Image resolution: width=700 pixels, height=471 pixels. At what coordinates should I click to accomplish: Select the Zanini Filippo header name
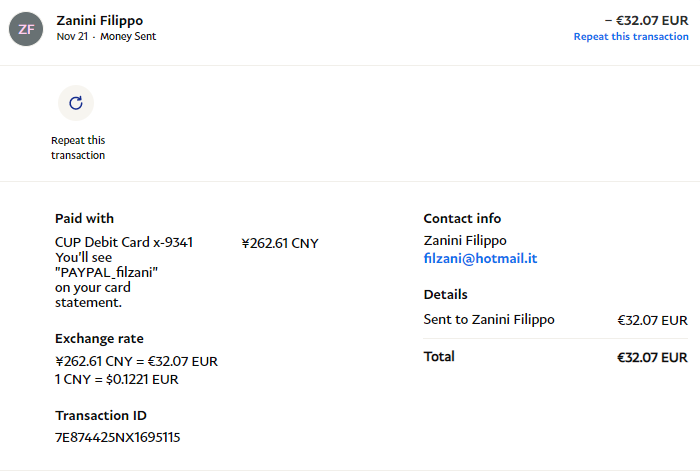[x=100, y=19]
